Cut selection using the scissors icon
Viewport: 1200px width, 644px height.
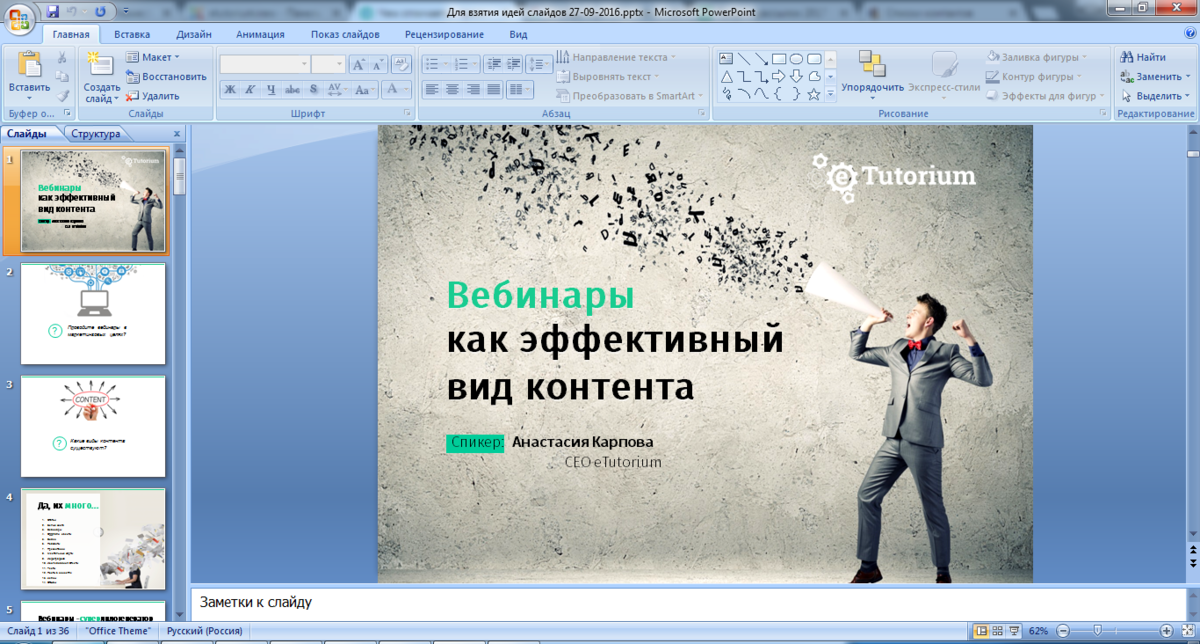(63, 58)
